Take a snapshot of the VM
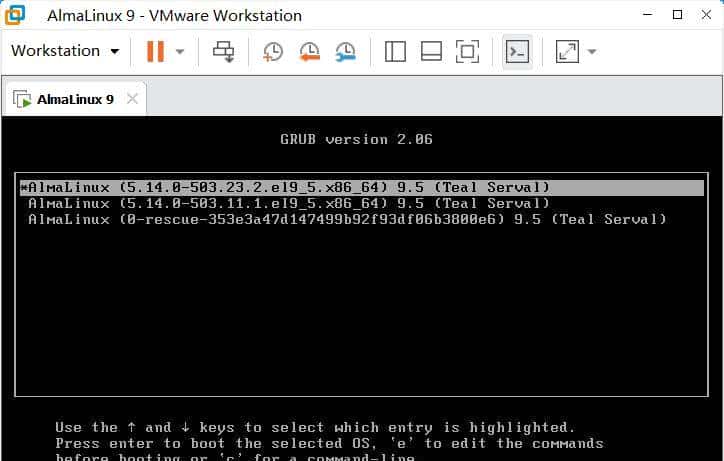The width and height of the screenshot is (724, 461). point(273,51)
